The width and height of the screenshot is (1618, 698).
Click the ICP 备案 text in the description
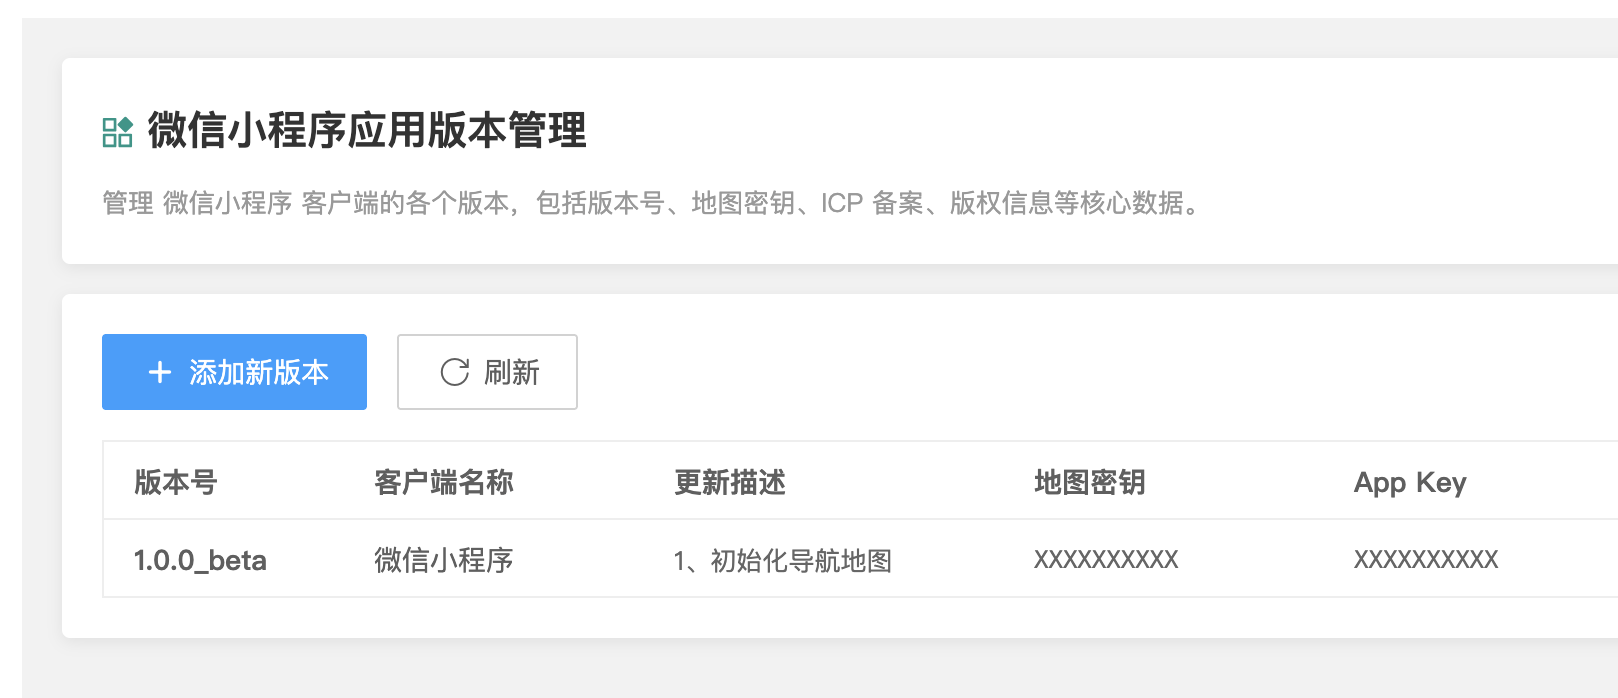tap(872, 204)
